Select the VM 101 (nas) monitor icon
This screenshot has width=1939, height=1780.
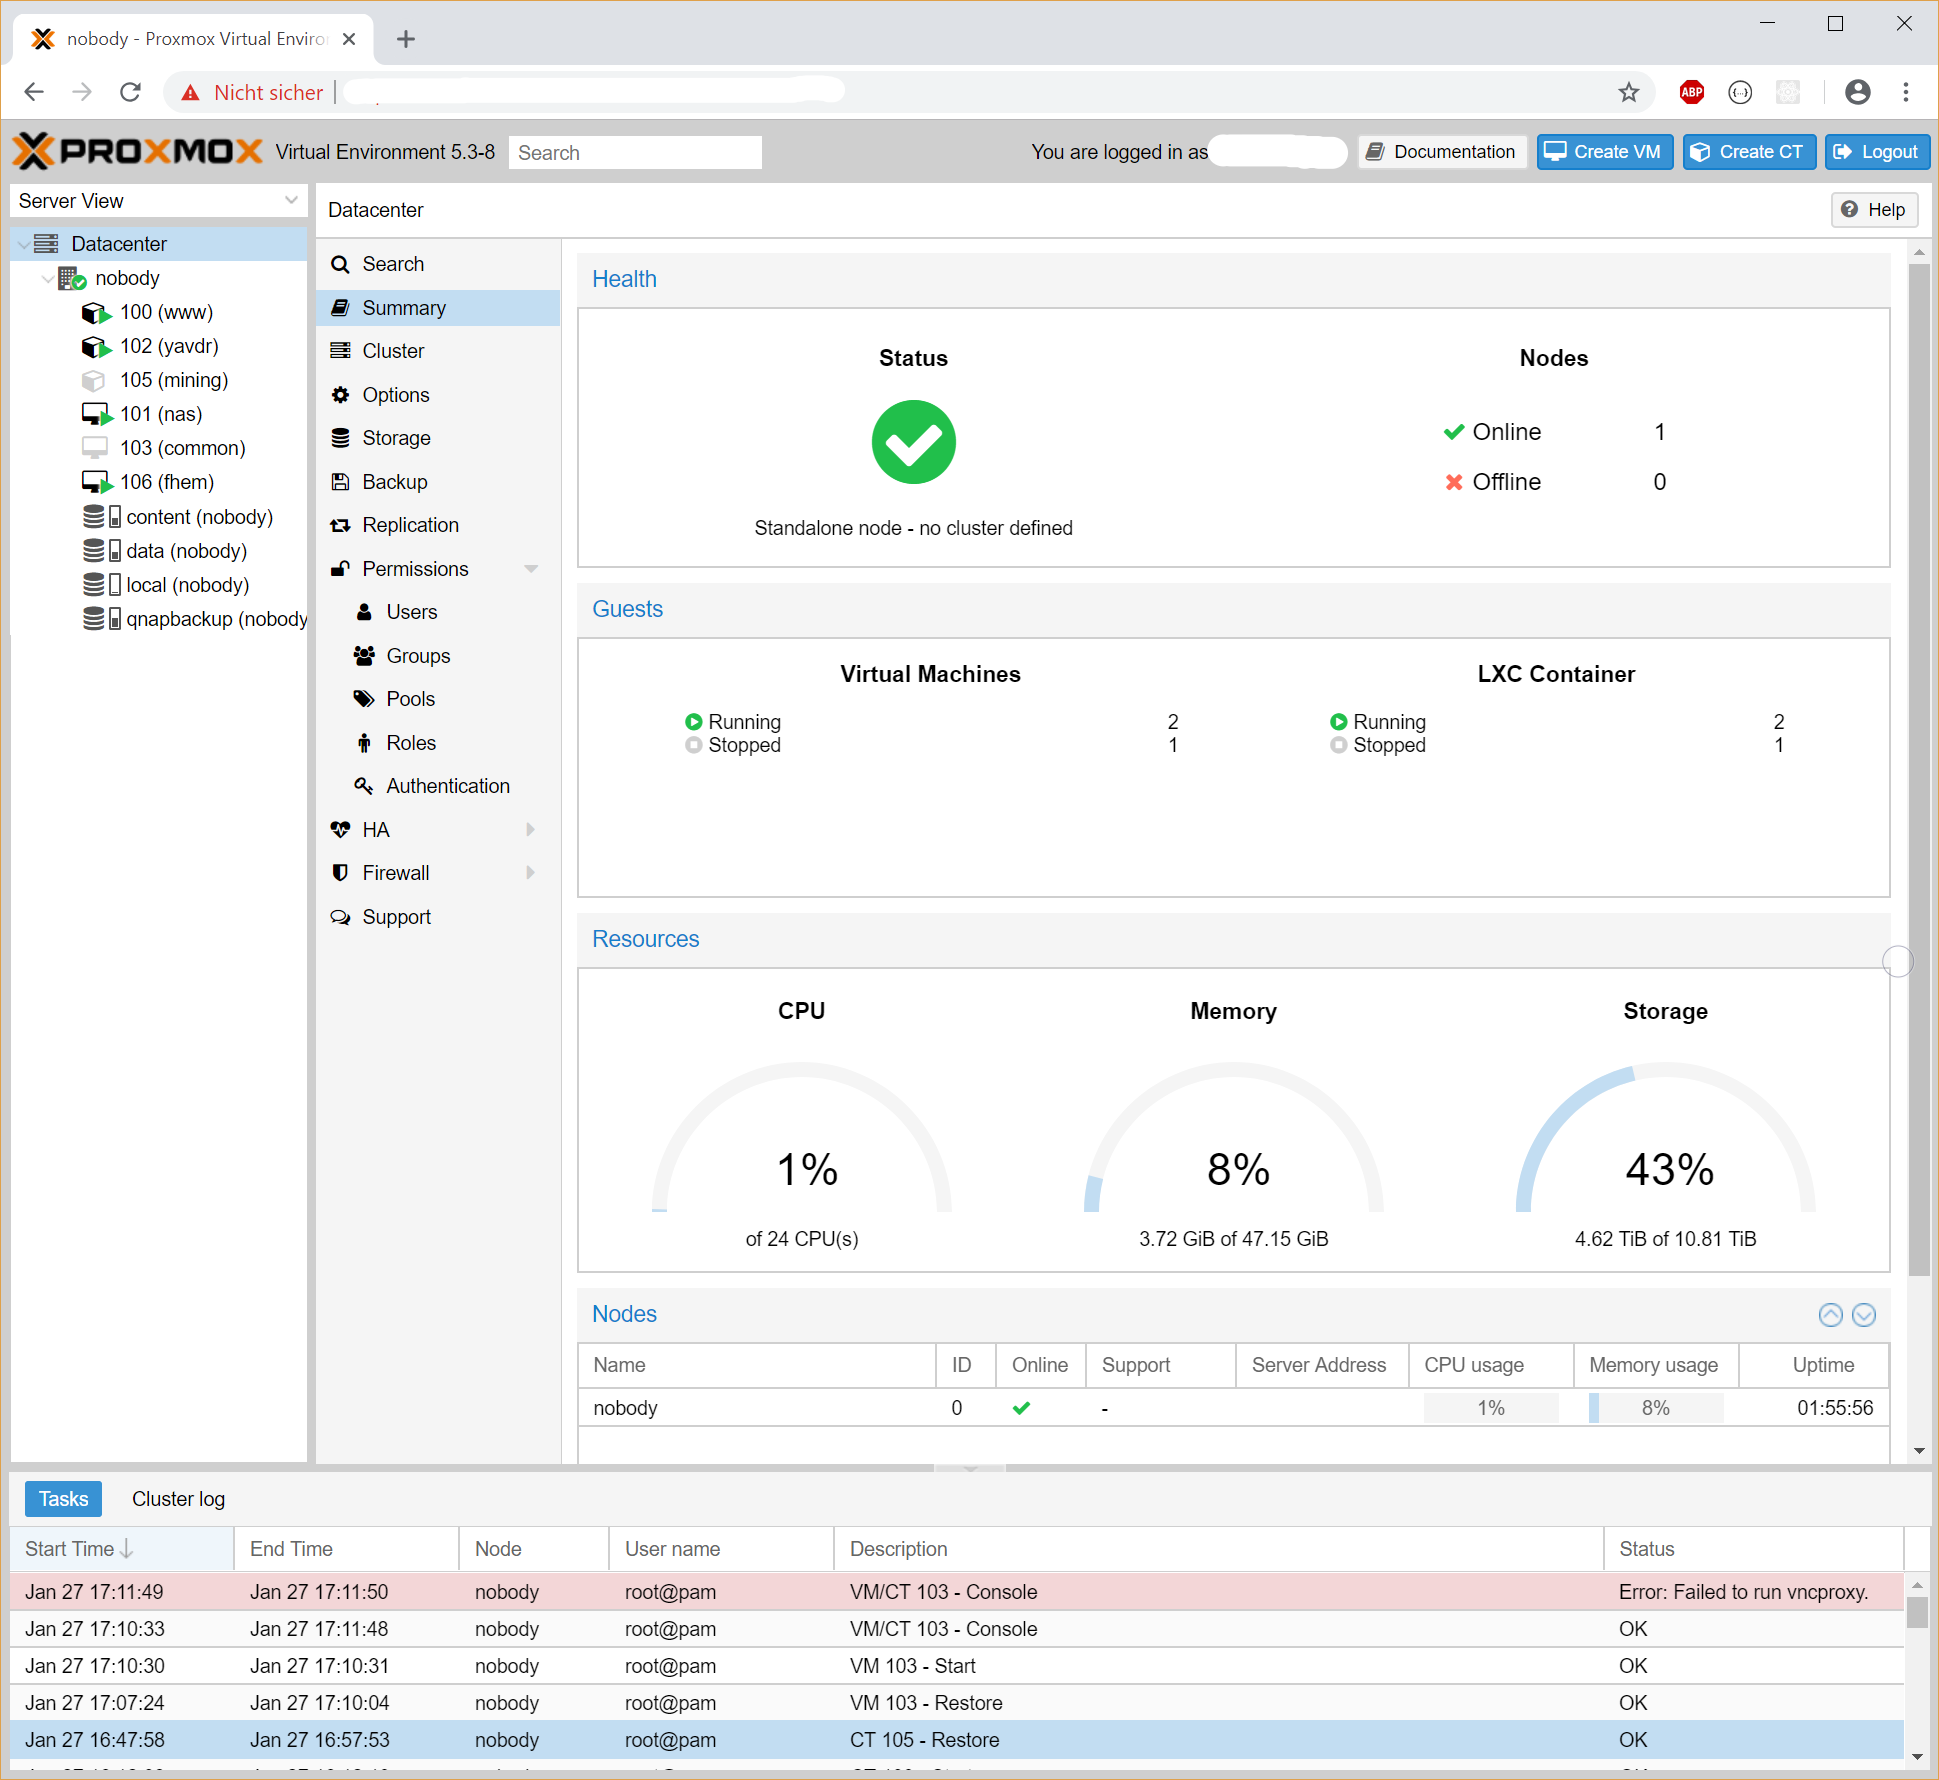95,414
